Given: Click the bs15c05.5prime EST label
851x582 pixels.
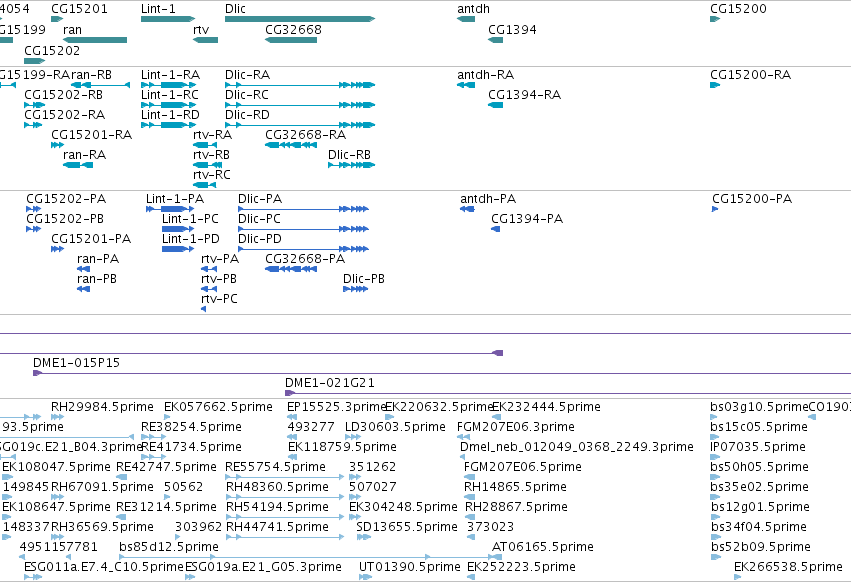Looking at the screenshot, I should pos(759,427).
